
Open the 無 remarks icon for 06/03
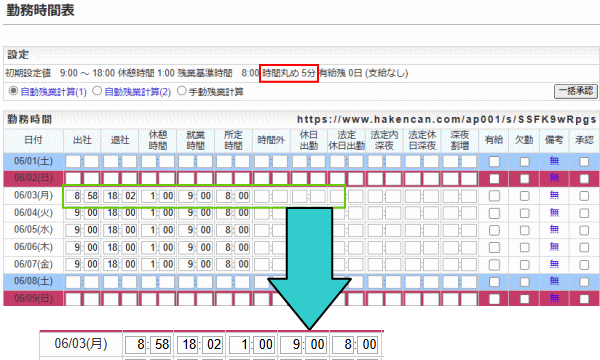[x=554, y=195]
